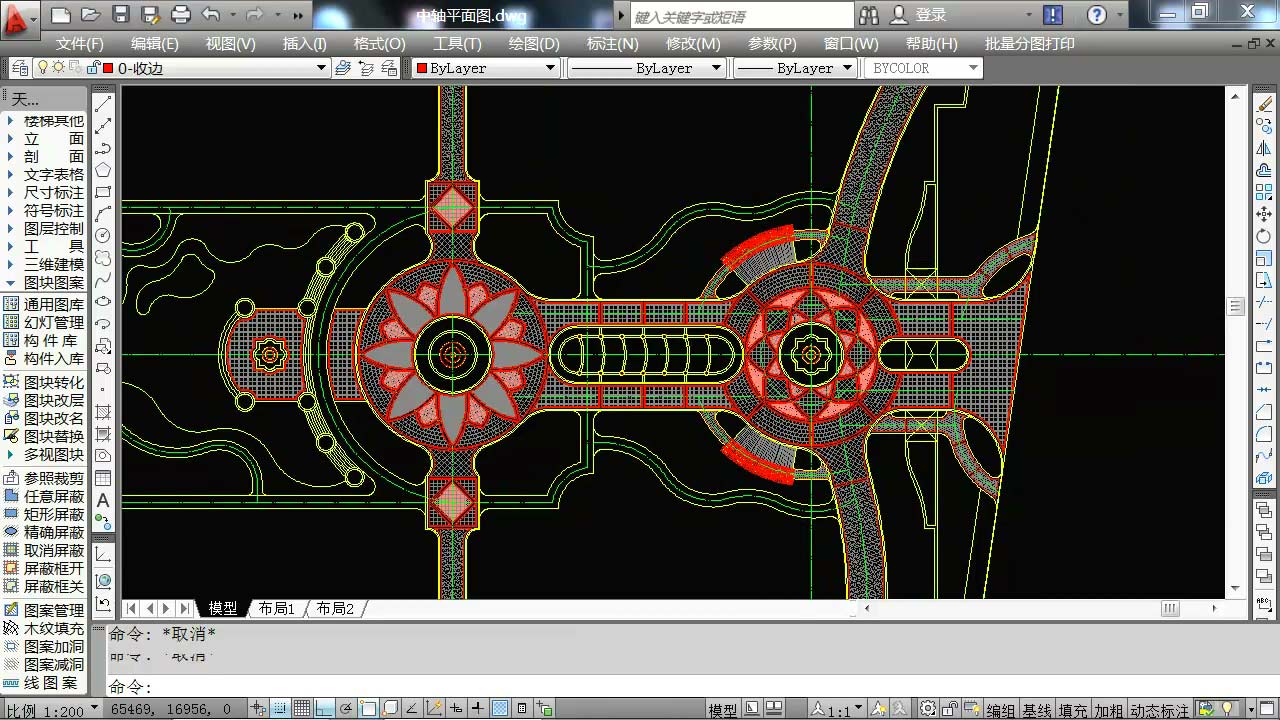This screenshot has width=1280, height=720.
Task: Select the Rotate modify tool
Action: (x=1264, y=236)
